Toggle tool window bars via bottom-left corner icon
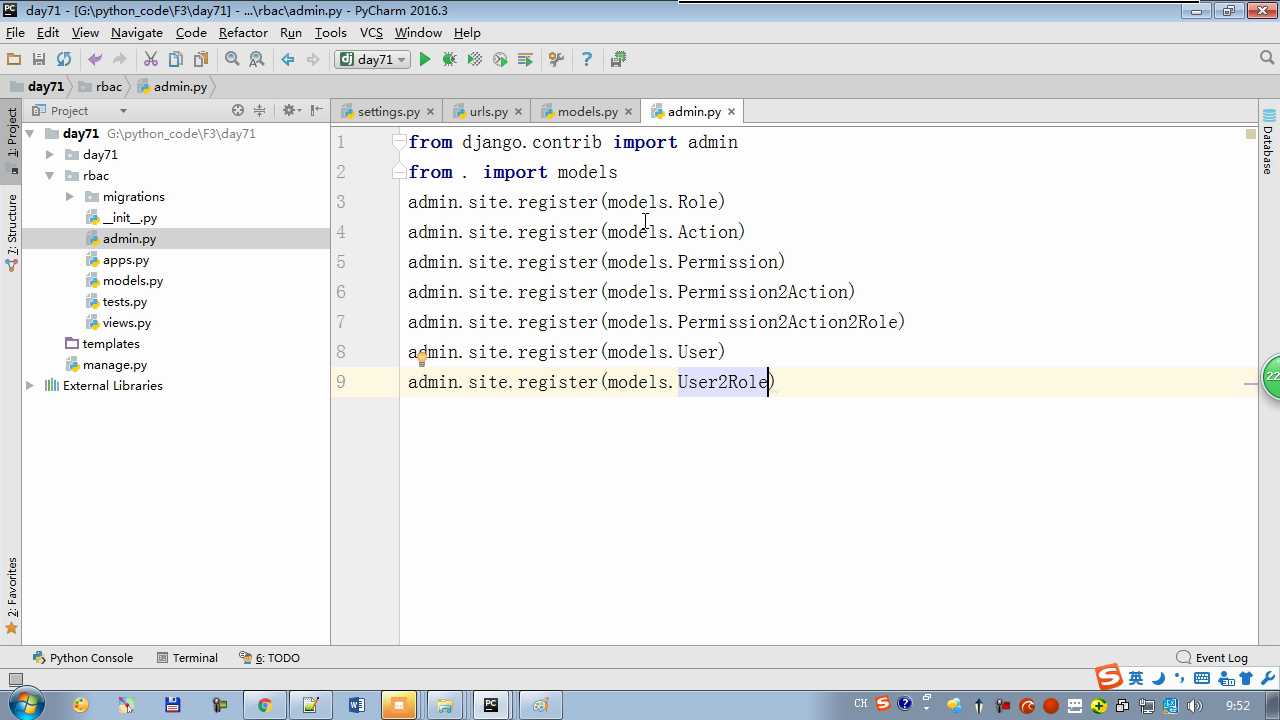This screenshot has height=720, width=1280. (15, 679)
